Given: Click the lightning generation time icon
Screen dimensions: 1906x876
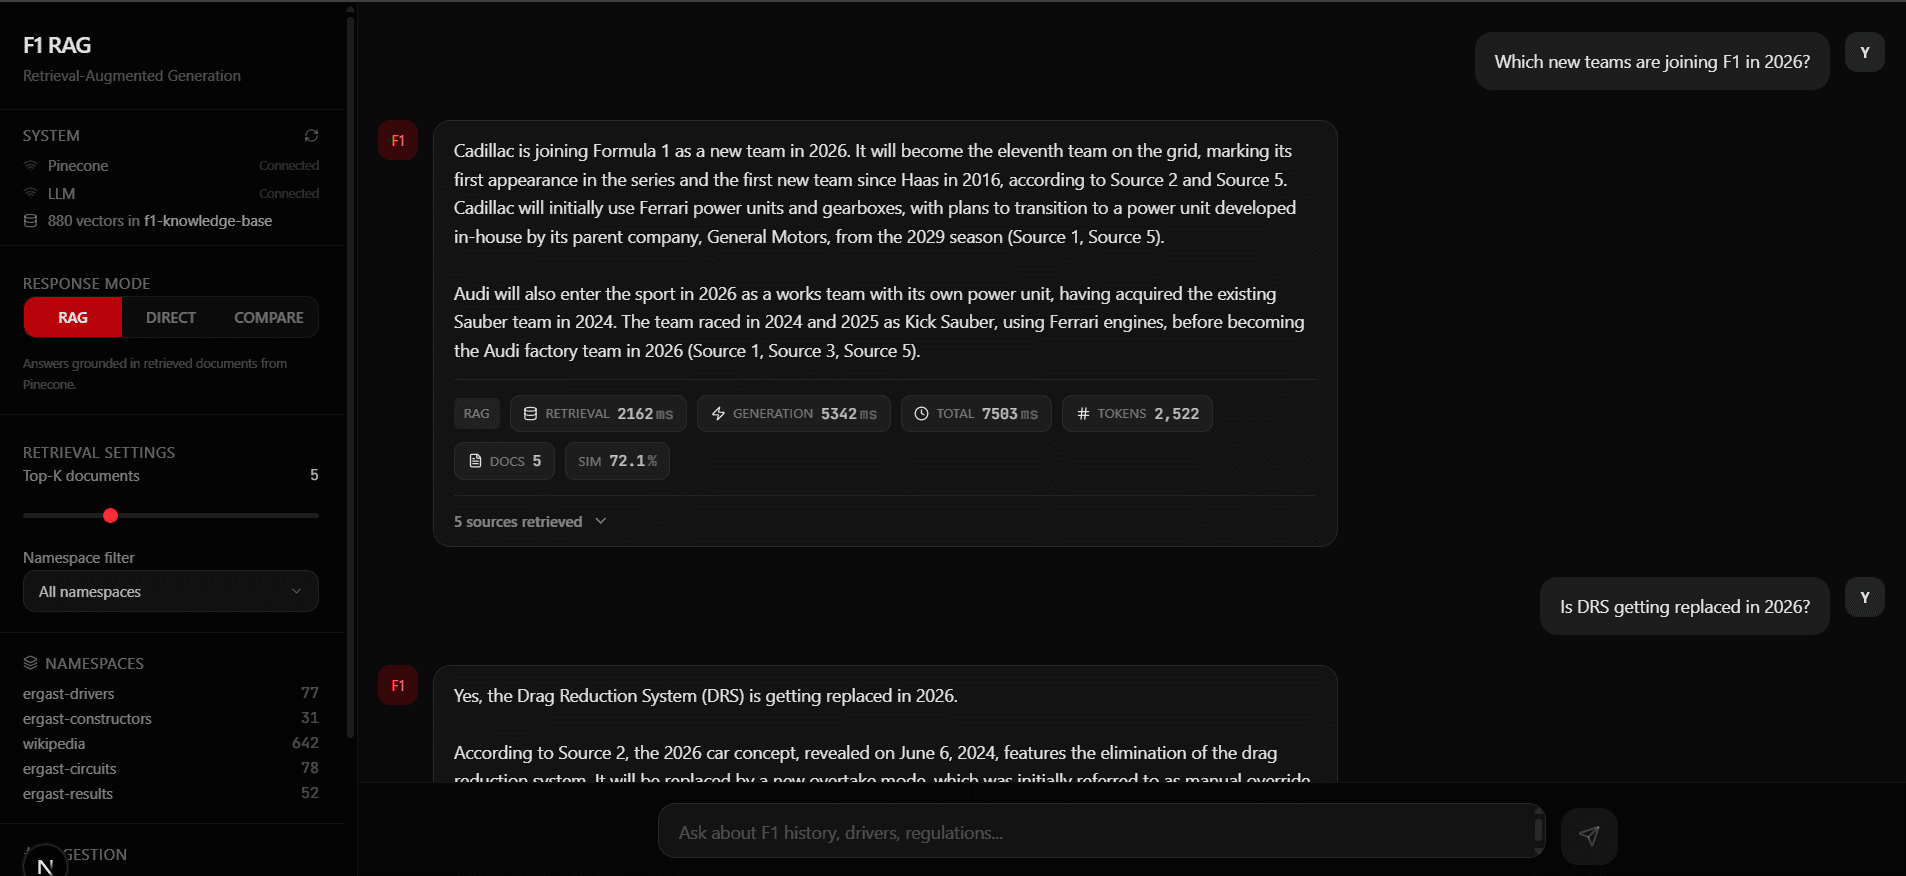Looking at the screenshot, I should 718,414.
